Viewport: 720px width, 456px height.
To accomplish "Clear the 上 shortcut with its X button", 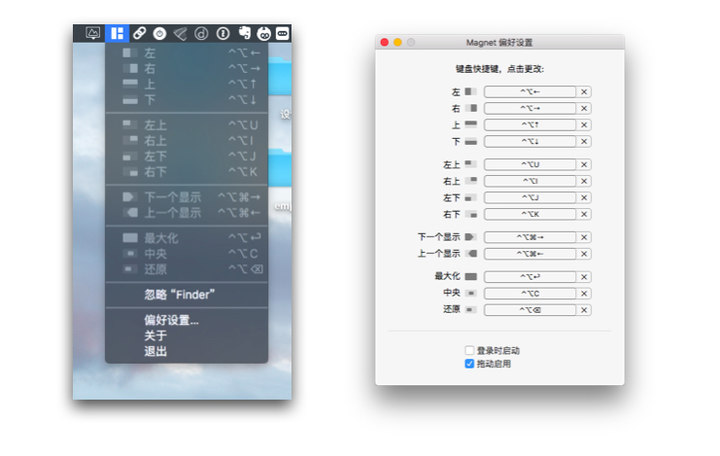I will point(584,125).
